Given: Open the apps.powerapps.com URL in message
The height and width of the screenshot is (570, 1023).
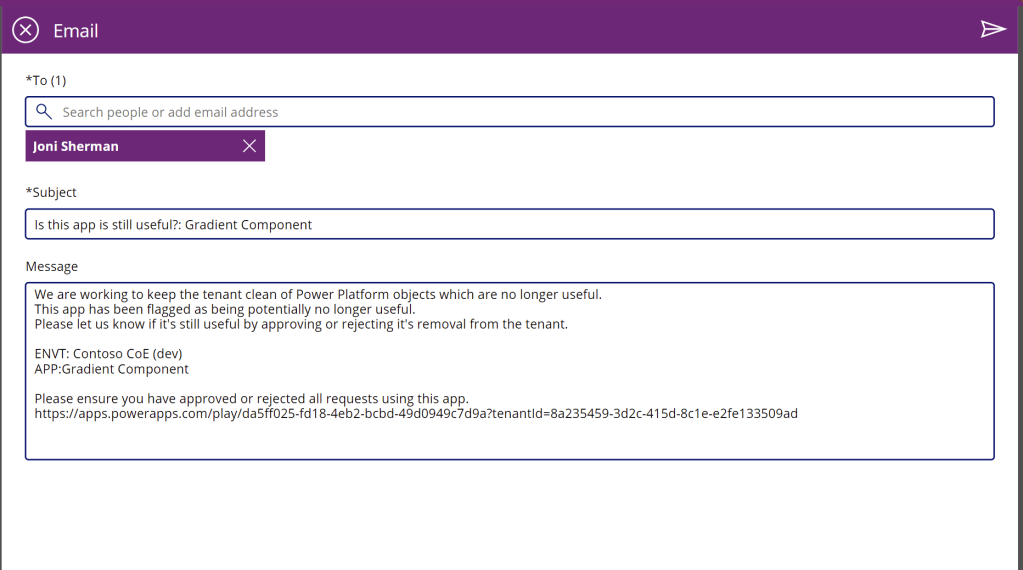Looking at the screenshot, I should (415, 413).
